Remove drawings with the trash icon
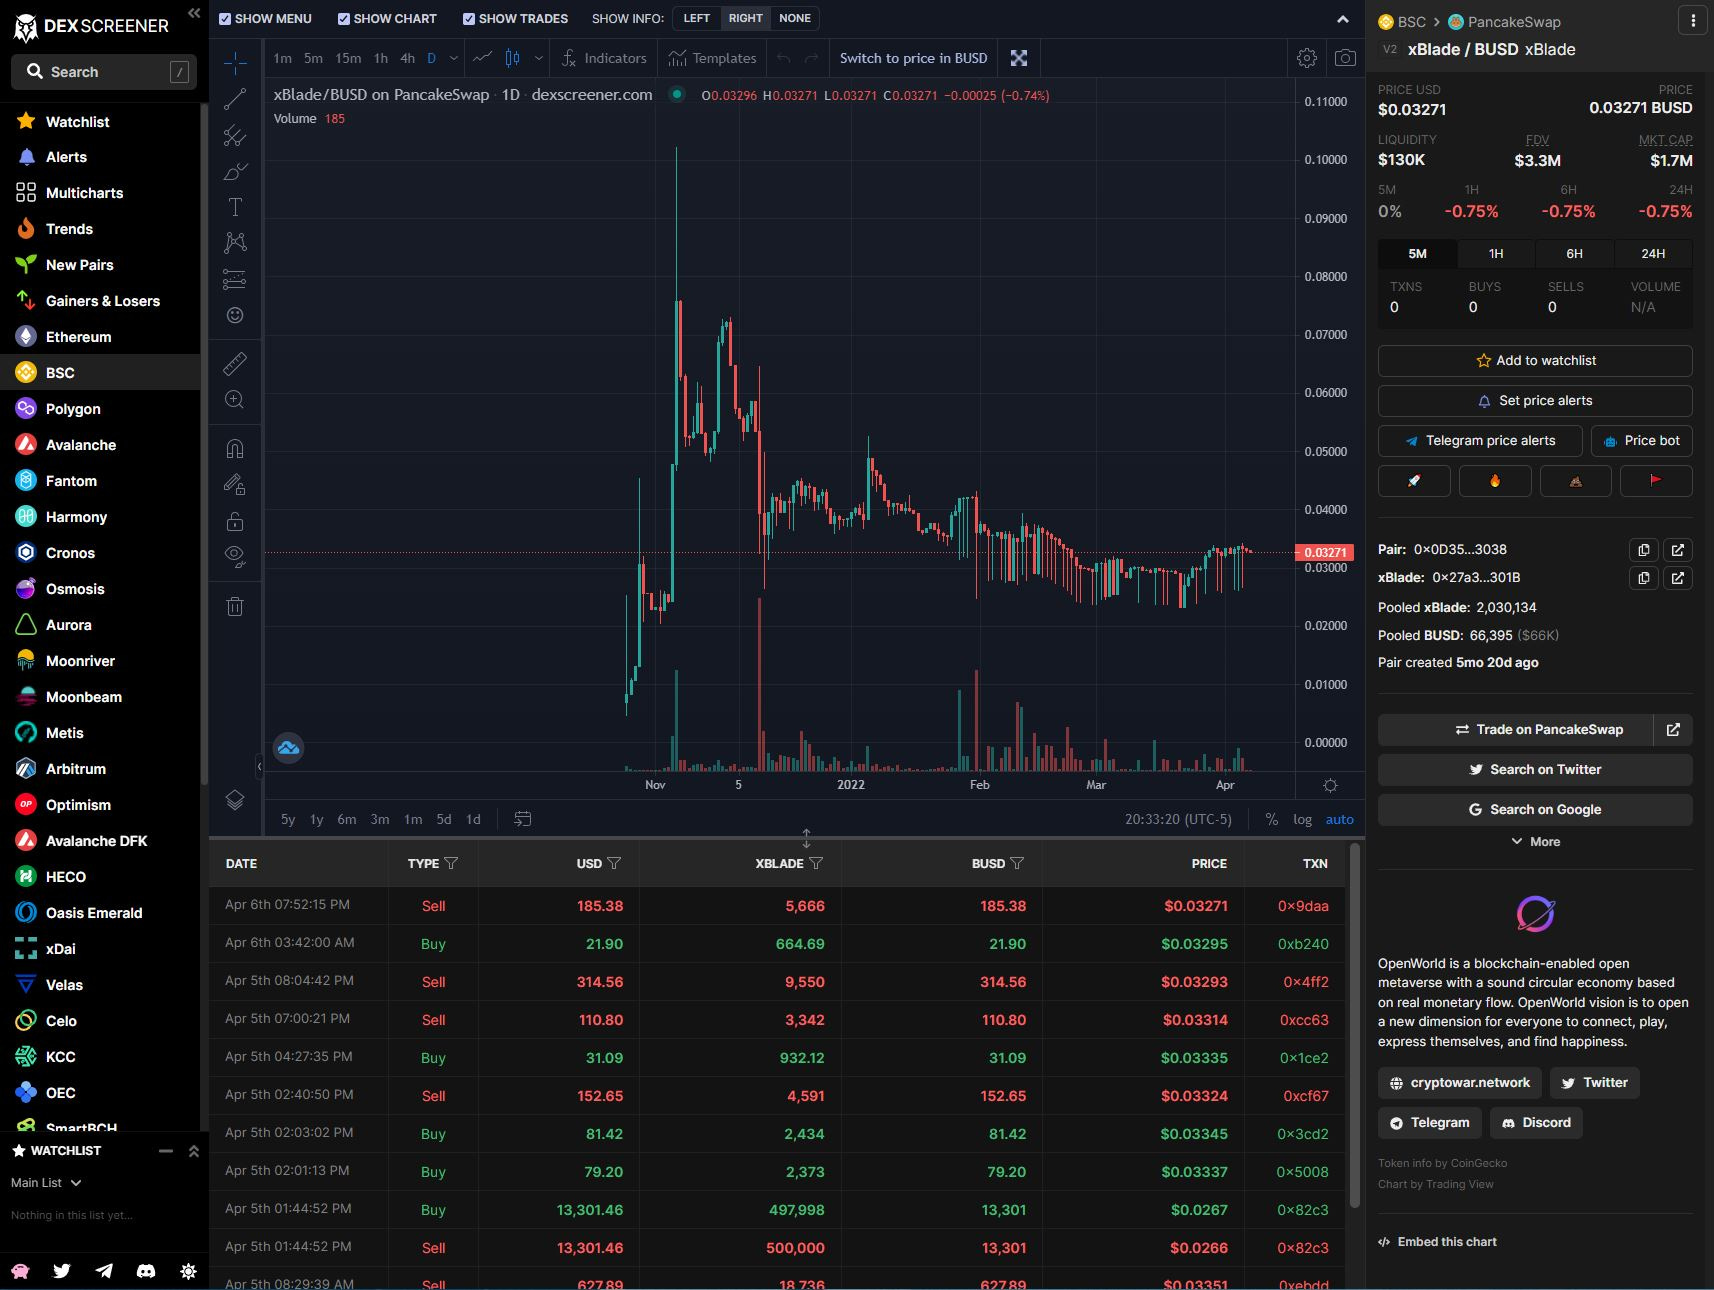This screenshot has width=1714, height=1290. [x=235, y=606]
